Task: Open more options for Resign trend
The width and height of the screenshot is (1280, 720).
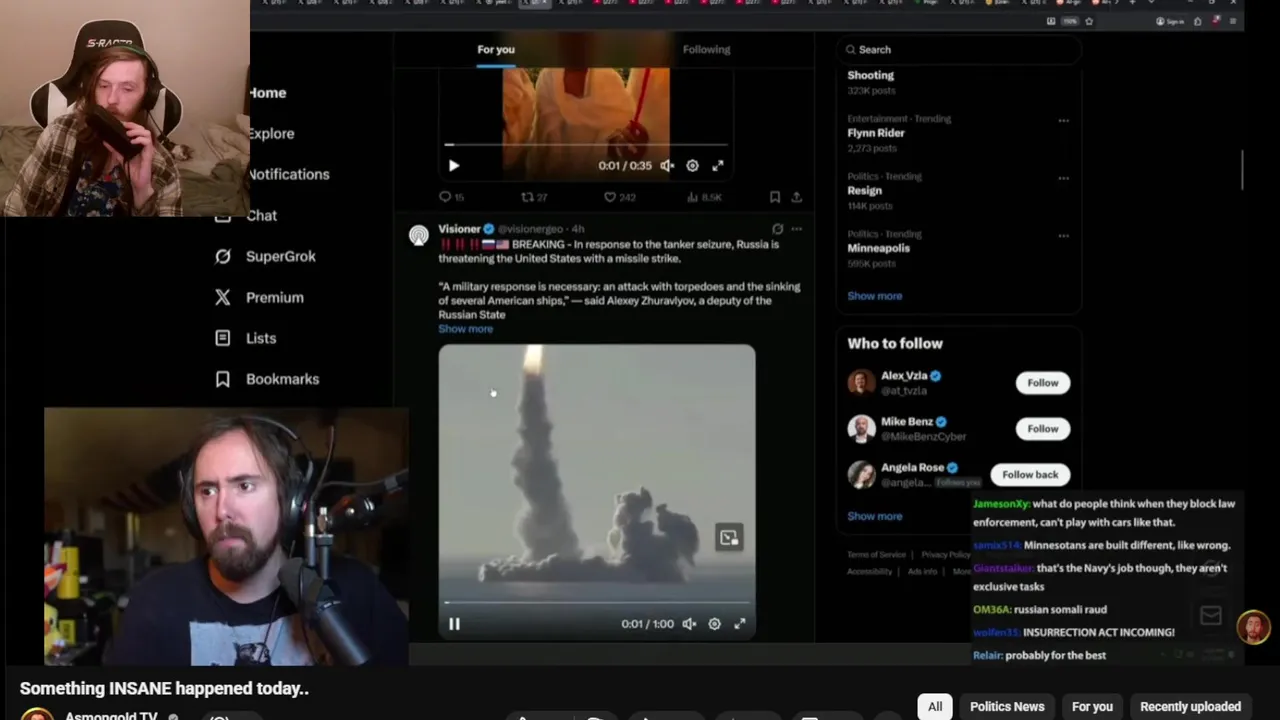Action: click(x=1063, y=178)
